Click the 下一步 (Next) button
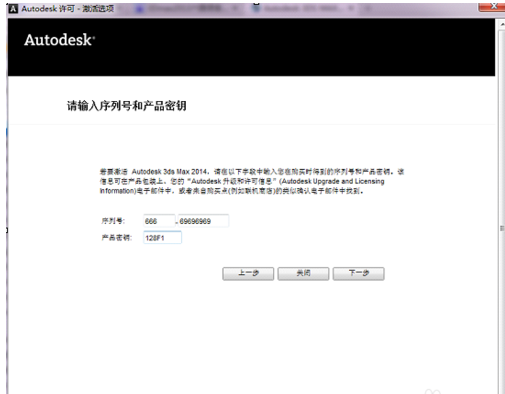The width and height of the screenshot is (505, 394). (x=359, y=274)
